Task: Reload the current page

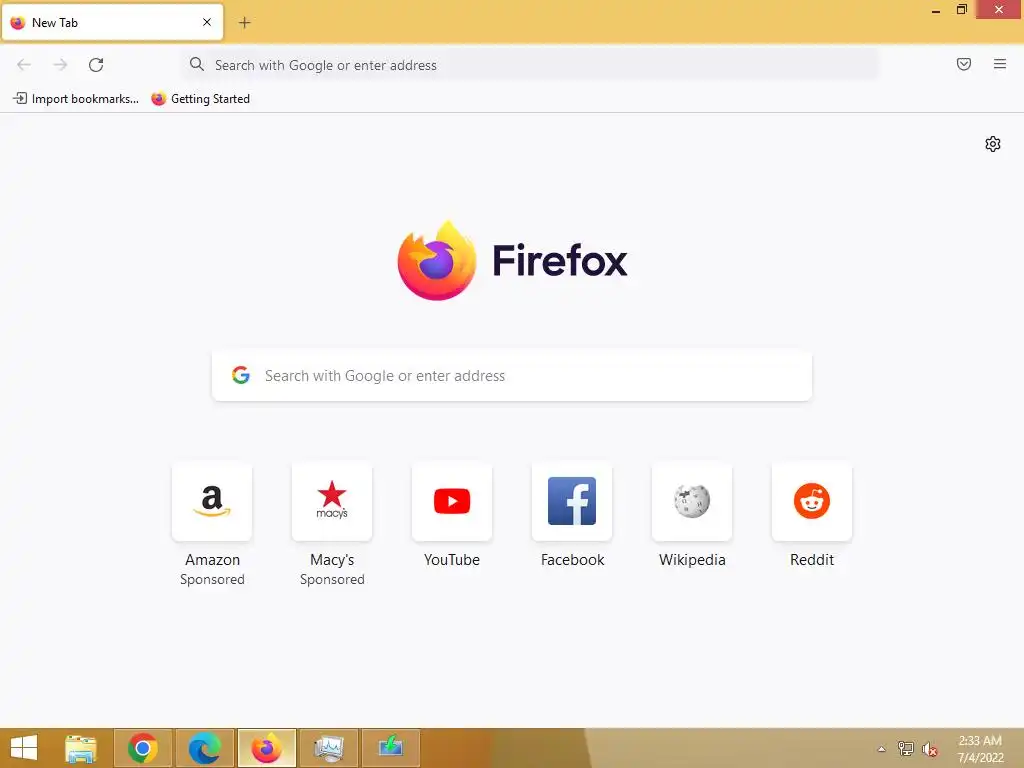Action: coord(96,65)
